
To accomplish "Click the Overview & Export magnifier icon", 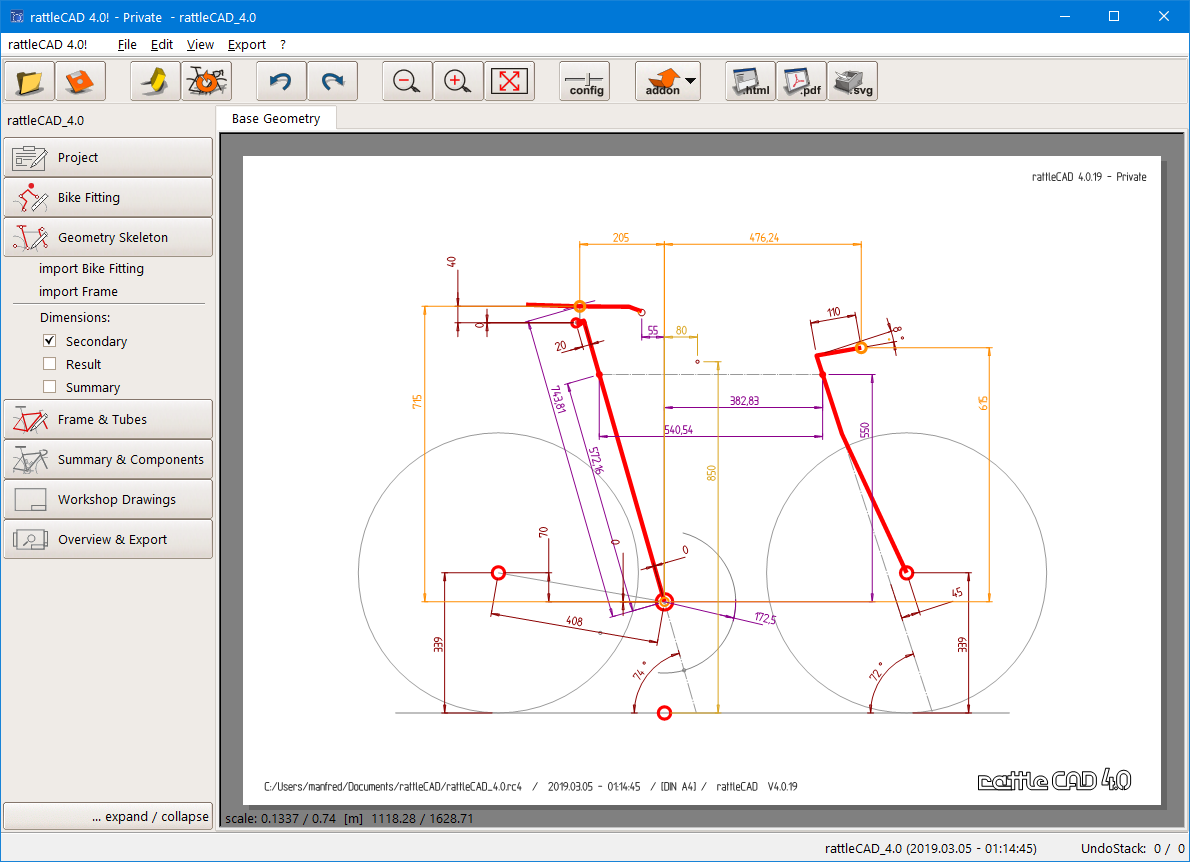I will (30, 540).
